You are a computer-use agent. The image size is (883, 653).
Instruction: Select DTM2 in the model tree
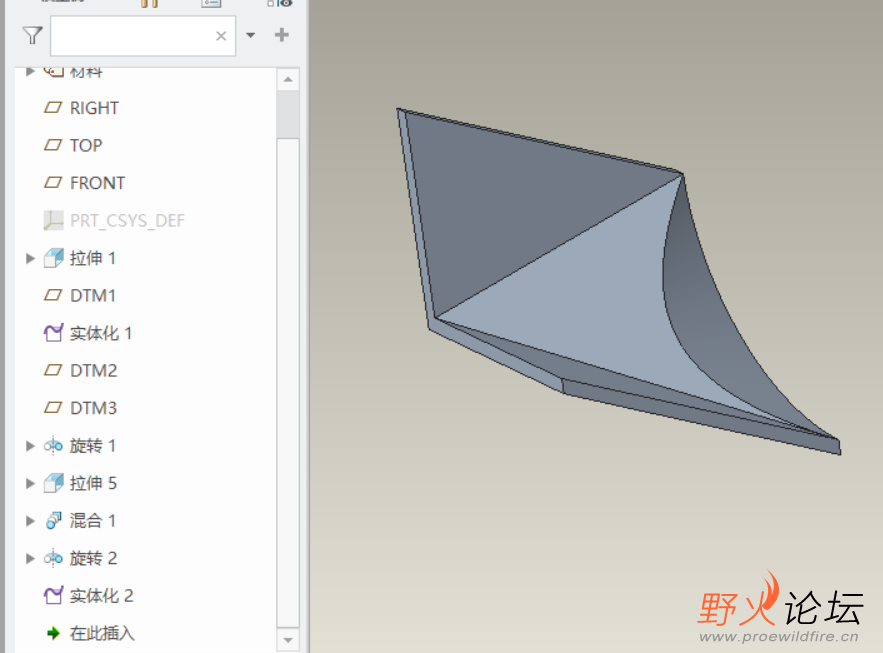93,370
